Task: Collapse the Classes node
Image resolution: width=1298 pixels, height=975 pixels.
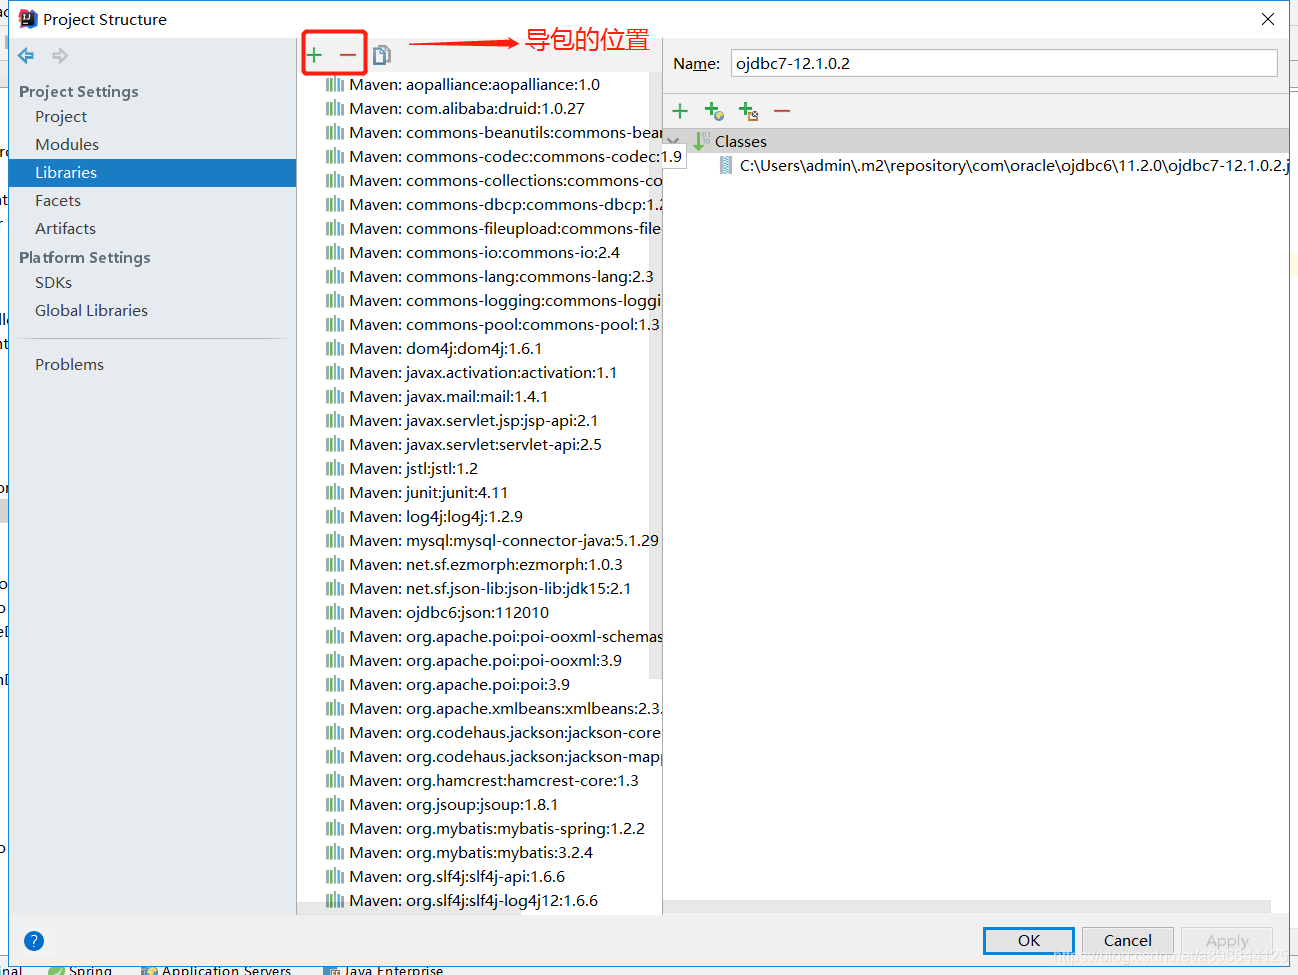Action: (x=673, y=141)
